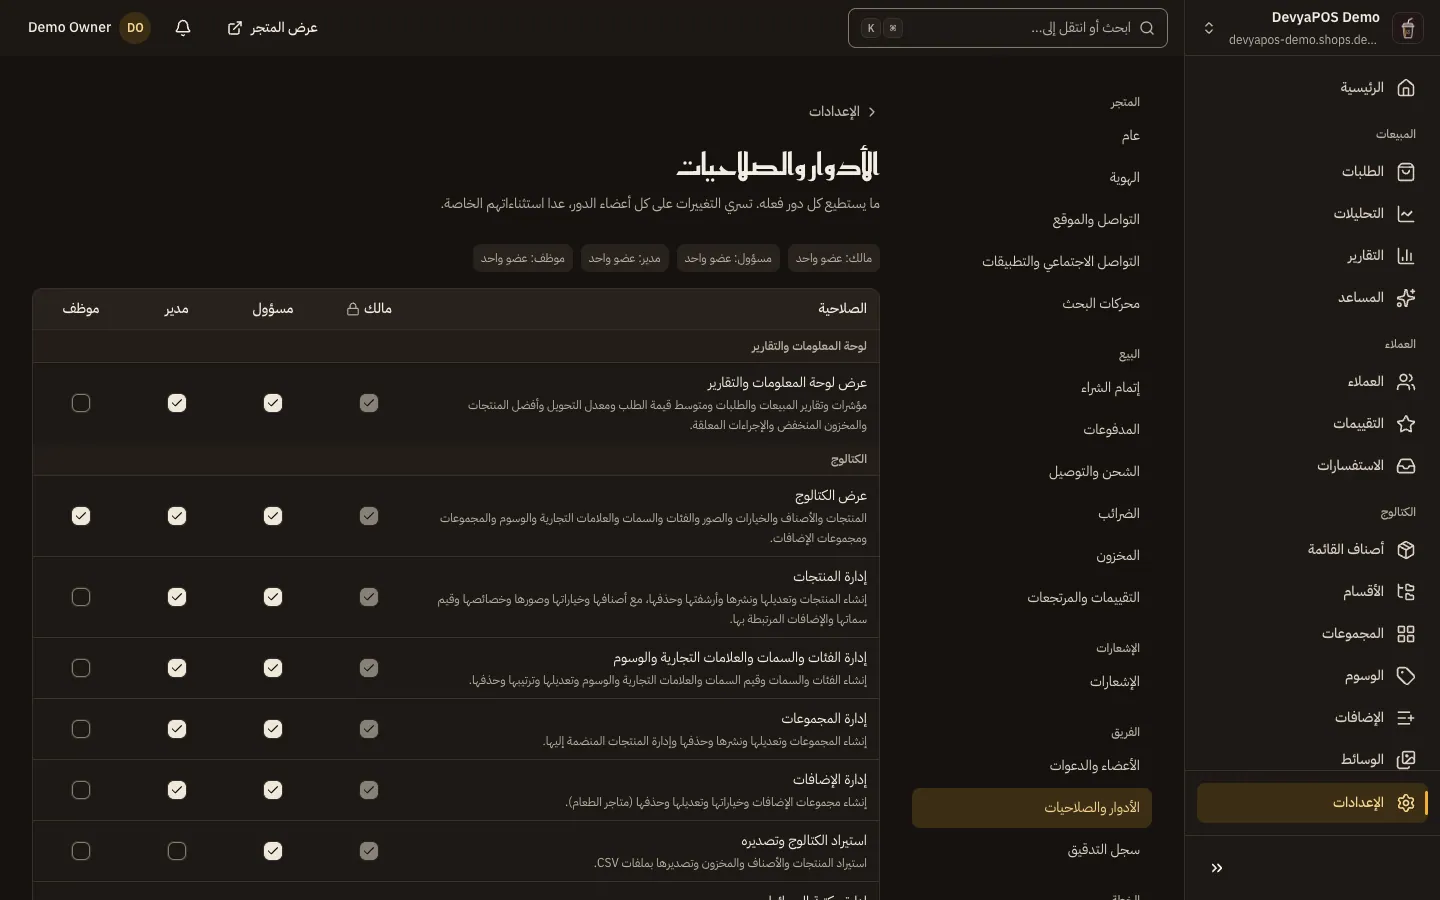This screenshot has height=900, width=1440.
Task: Click the الوسائط media icon
Action: [1406, 760]
